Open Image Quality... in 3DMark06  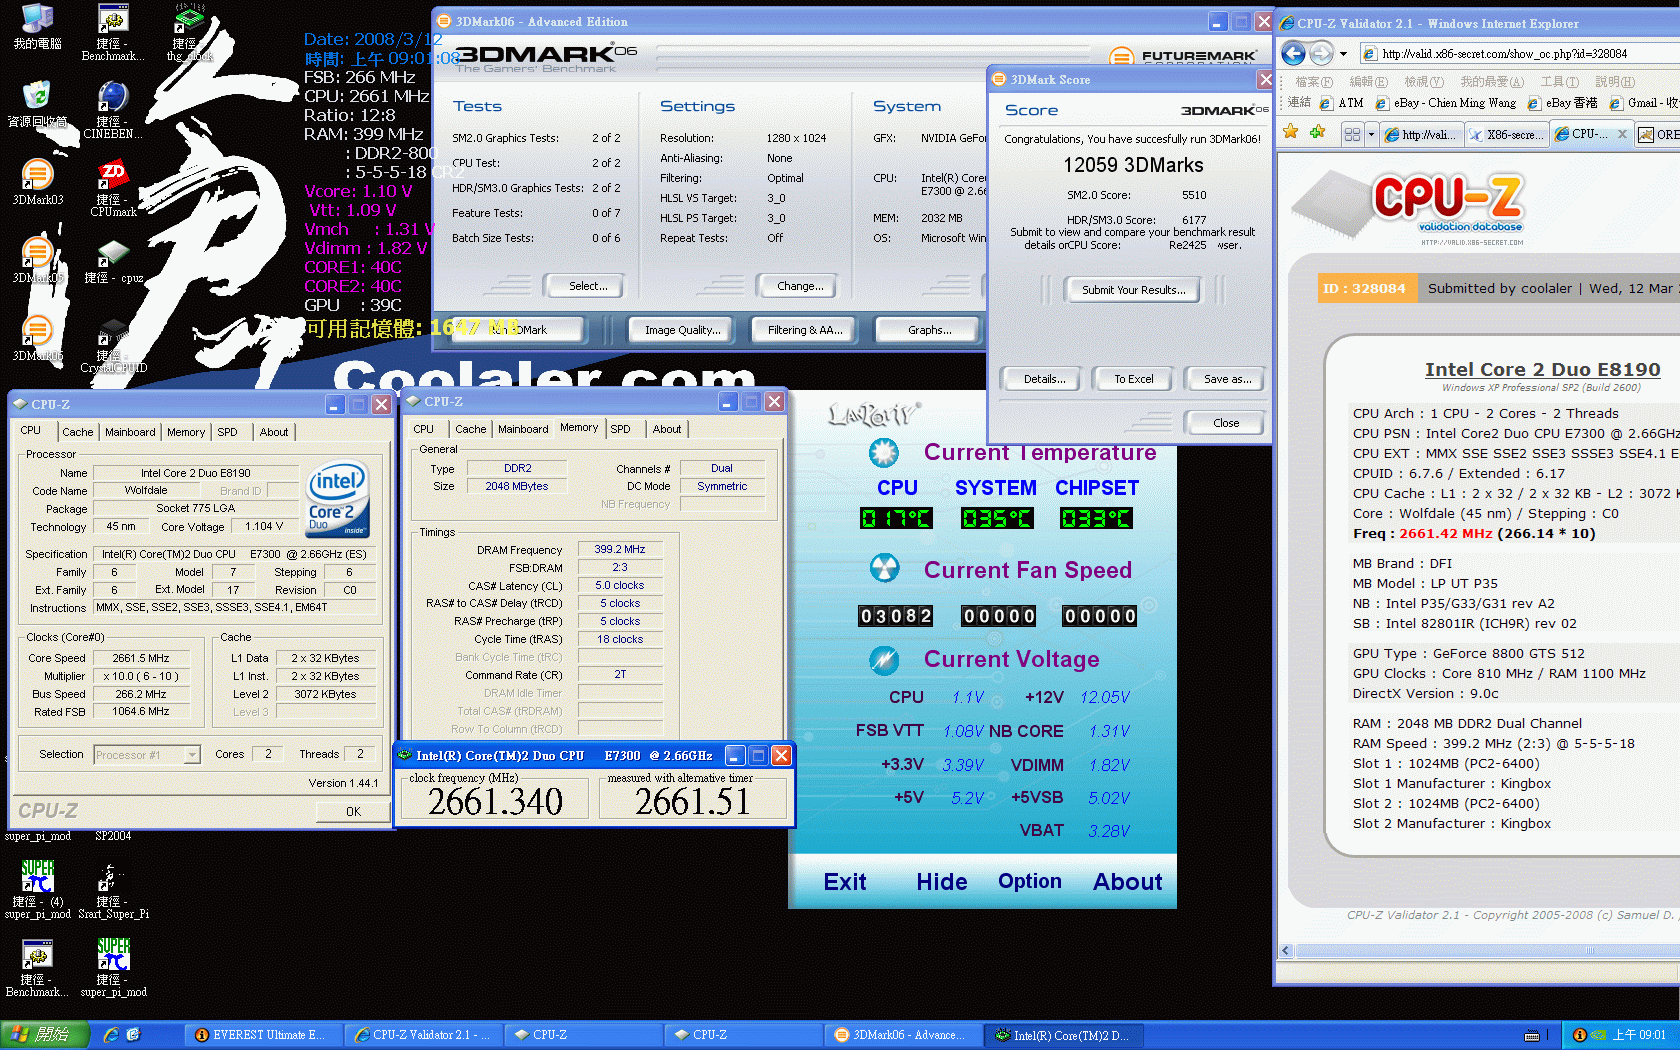[x=682, y=330]
